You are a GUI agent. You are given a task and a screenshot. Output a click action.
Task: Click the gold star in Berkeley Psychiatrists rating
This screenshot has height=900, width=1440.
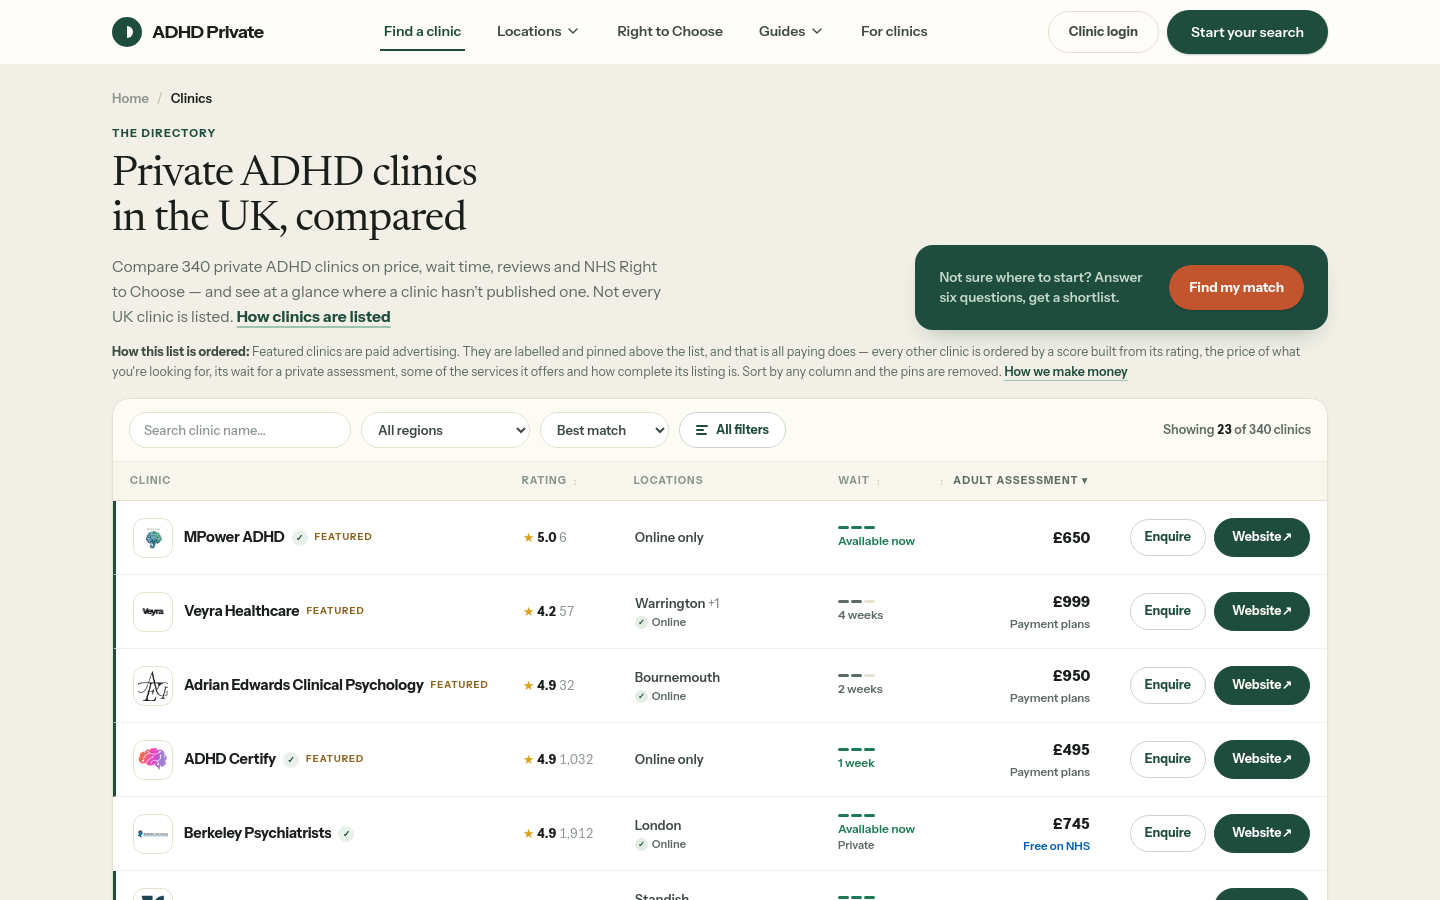point(528,834)
